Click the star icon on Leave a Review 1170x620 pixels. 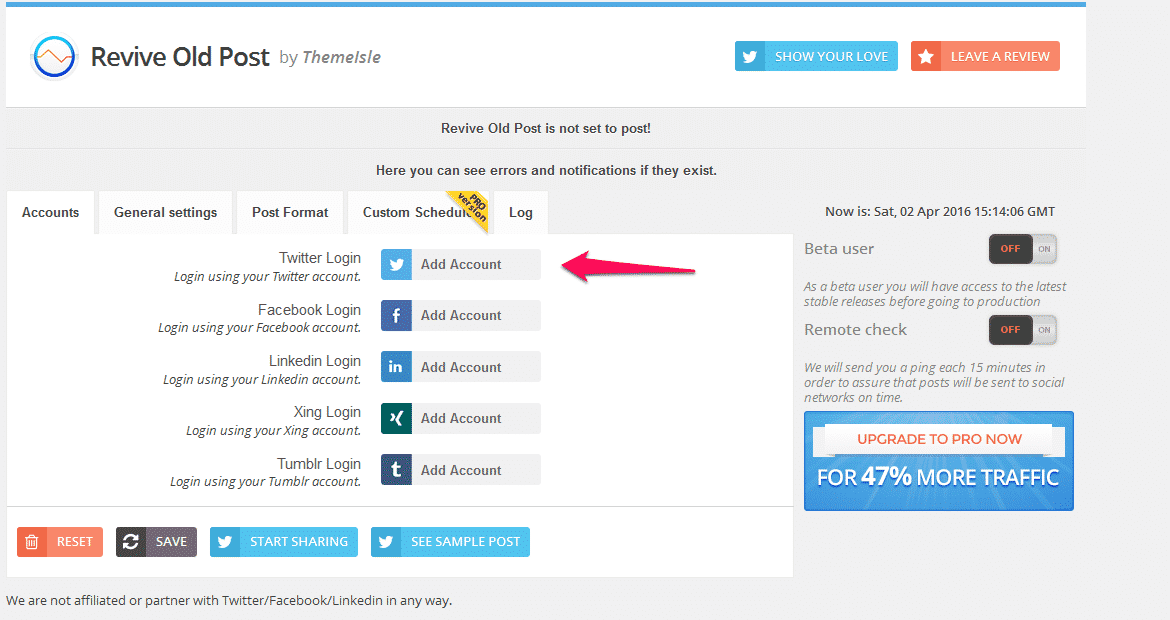(926, 57)
